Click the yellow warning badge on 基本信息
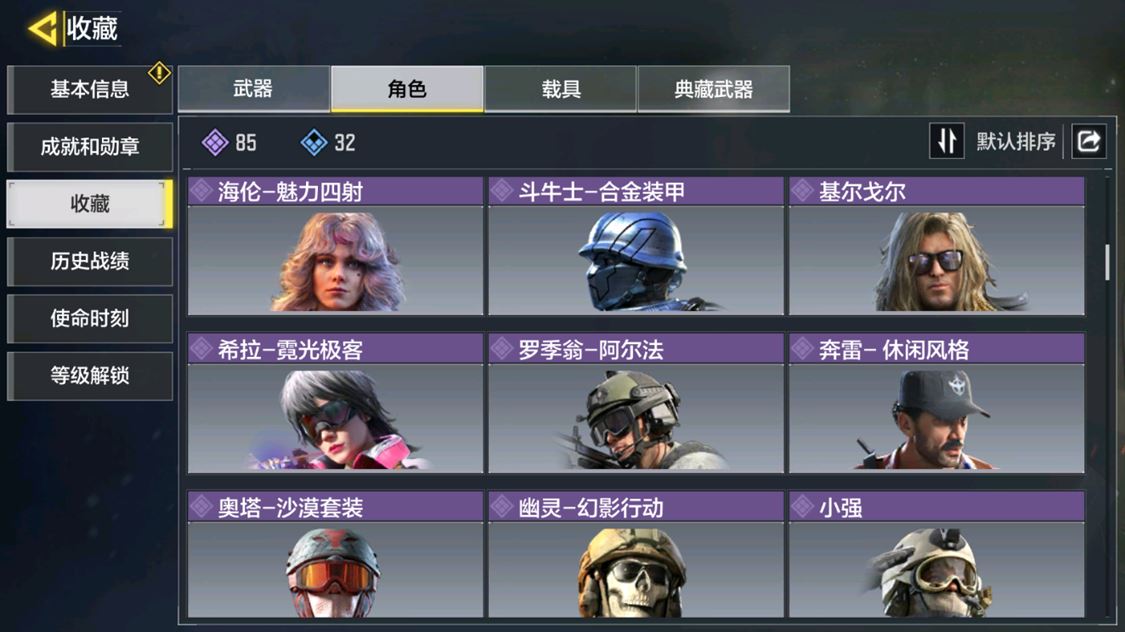The image size is (1125, 632). click(159, 72)
